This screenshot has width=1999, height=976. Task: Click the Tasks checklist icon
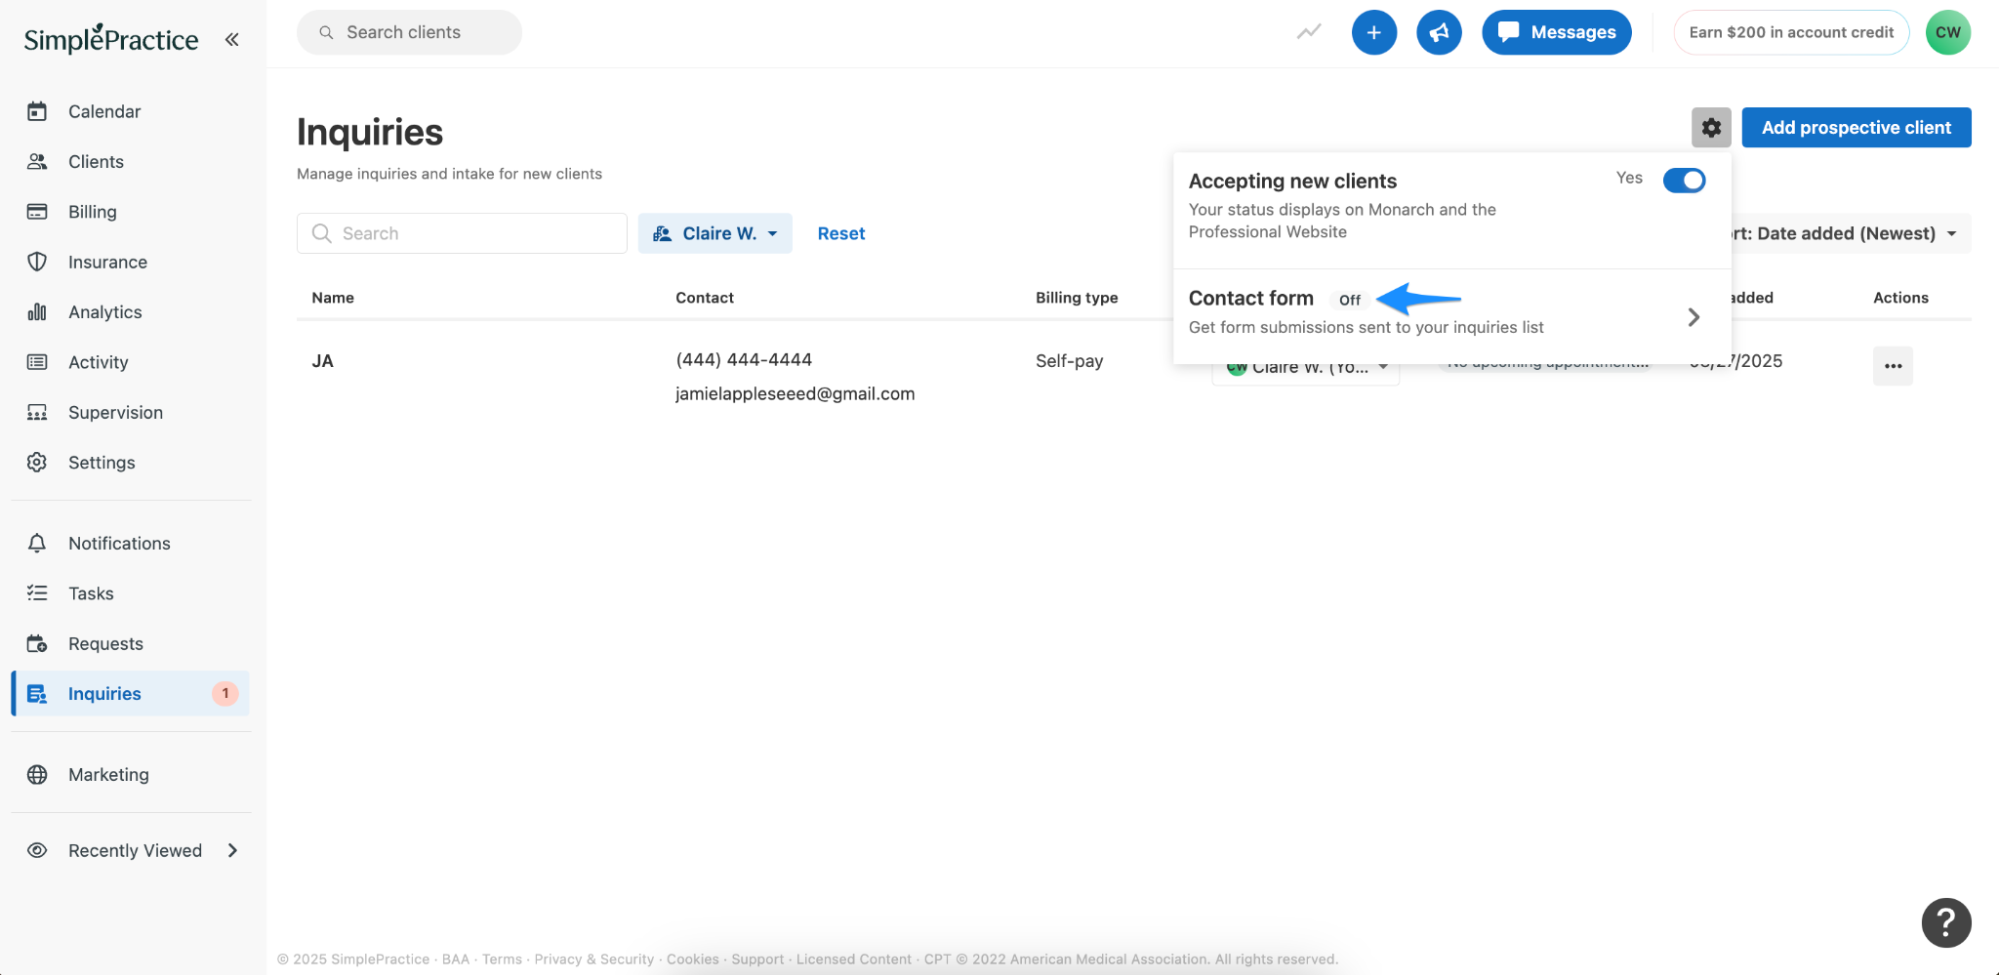click(37, 593)
